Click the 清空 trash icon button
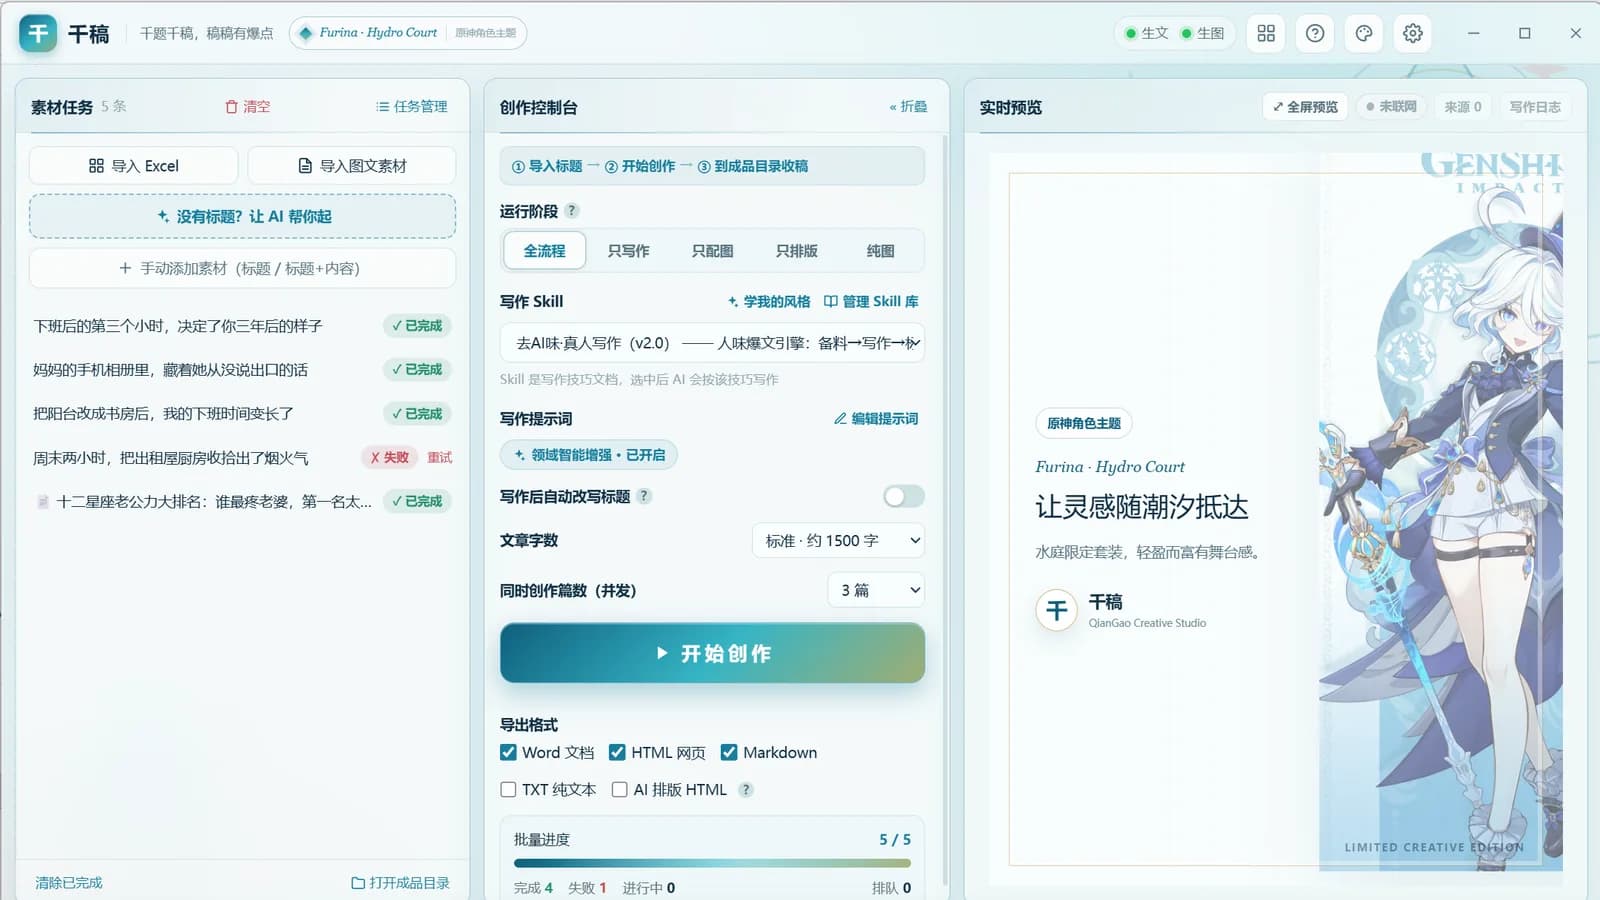This screenshot has width=1600, height=900. [x=247, y=106]
